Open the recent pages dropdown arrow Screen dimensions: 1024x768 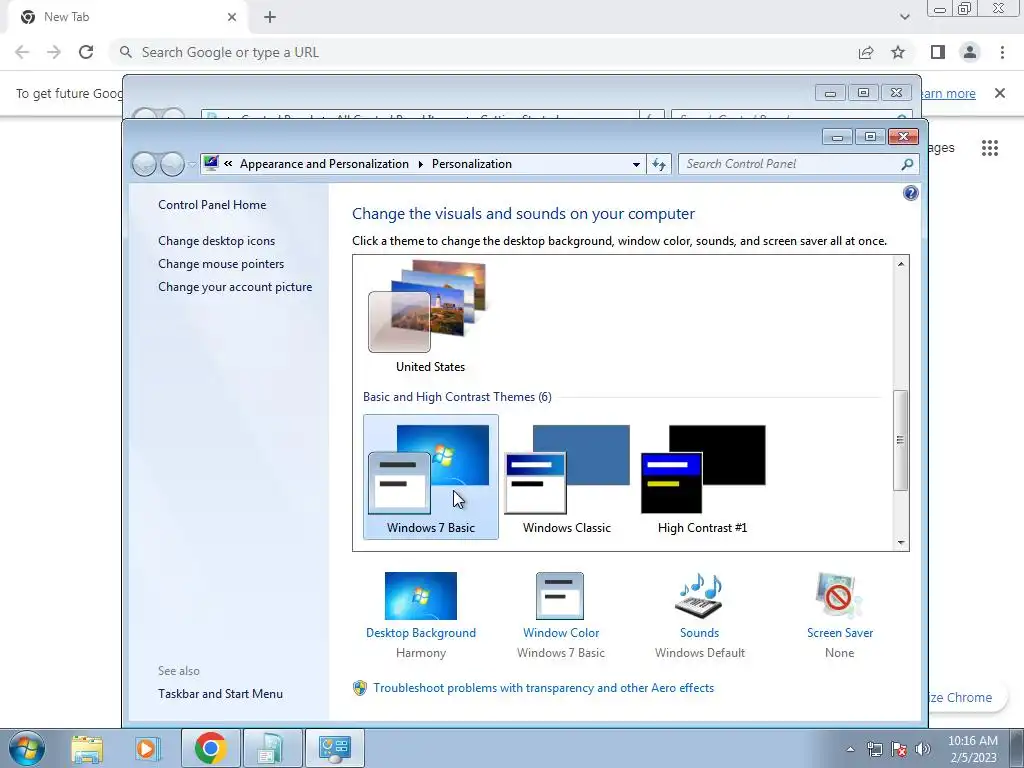click(x=192, y=165)
